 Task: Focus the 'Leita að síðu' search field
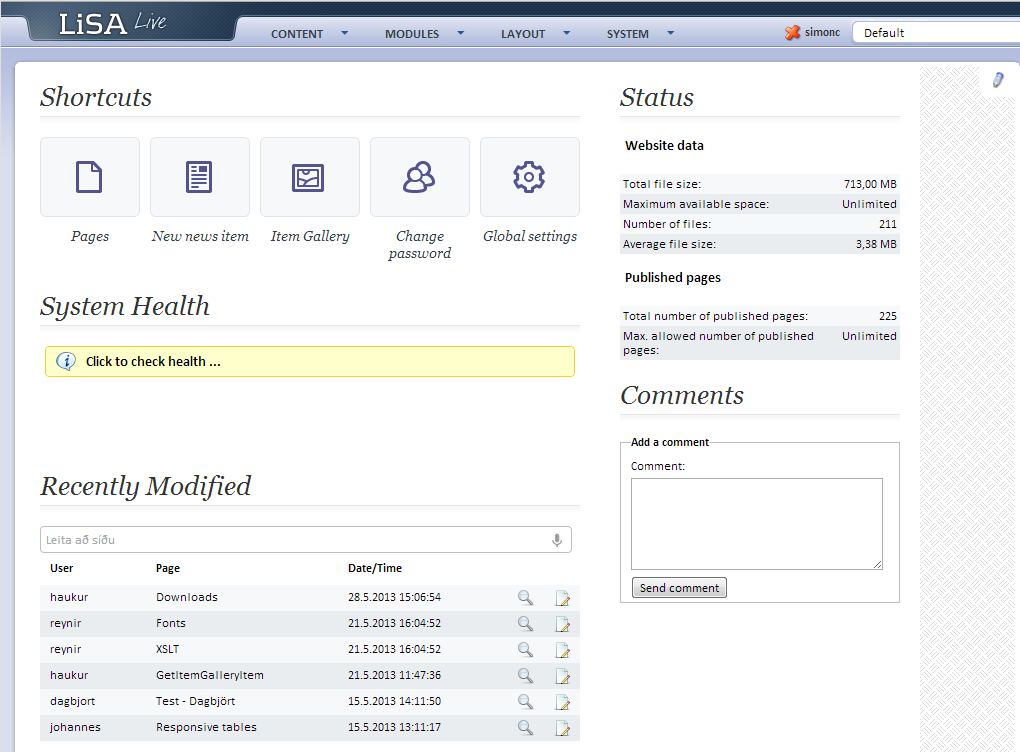(x=295, y=540)
